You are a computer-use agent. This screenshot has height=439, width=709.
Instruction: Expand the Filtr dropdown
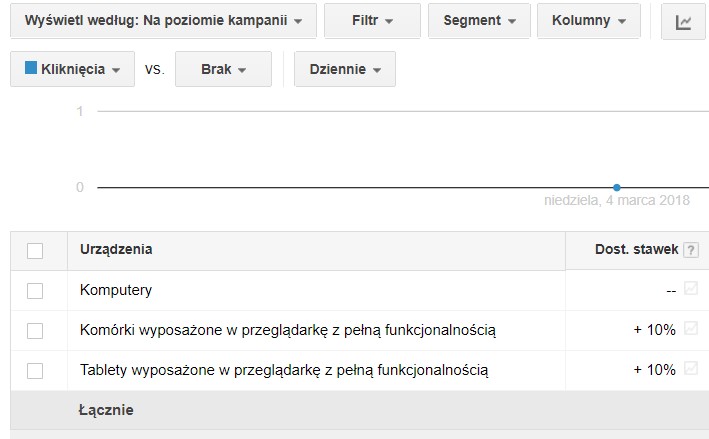372,21
